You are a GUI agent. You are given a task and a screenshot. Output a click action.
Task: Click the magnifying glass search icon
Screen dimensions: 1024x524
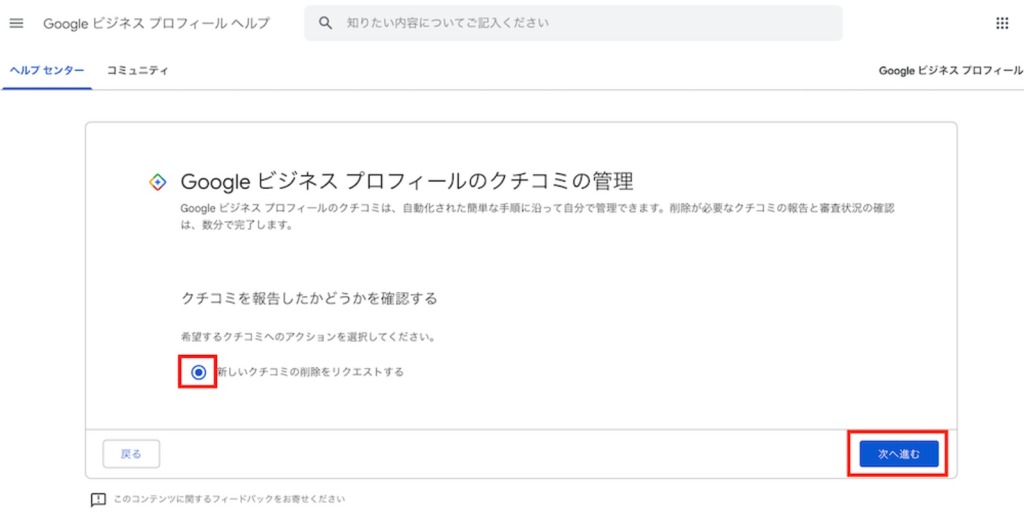pyautogui.click(x=325, y=23)
